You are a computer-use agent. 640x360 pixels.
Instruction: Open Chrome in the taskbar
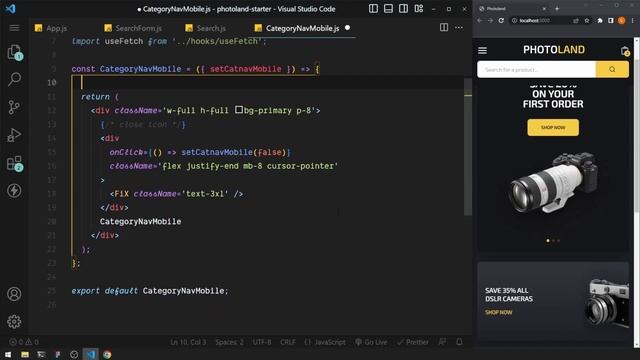coord(107,354)
